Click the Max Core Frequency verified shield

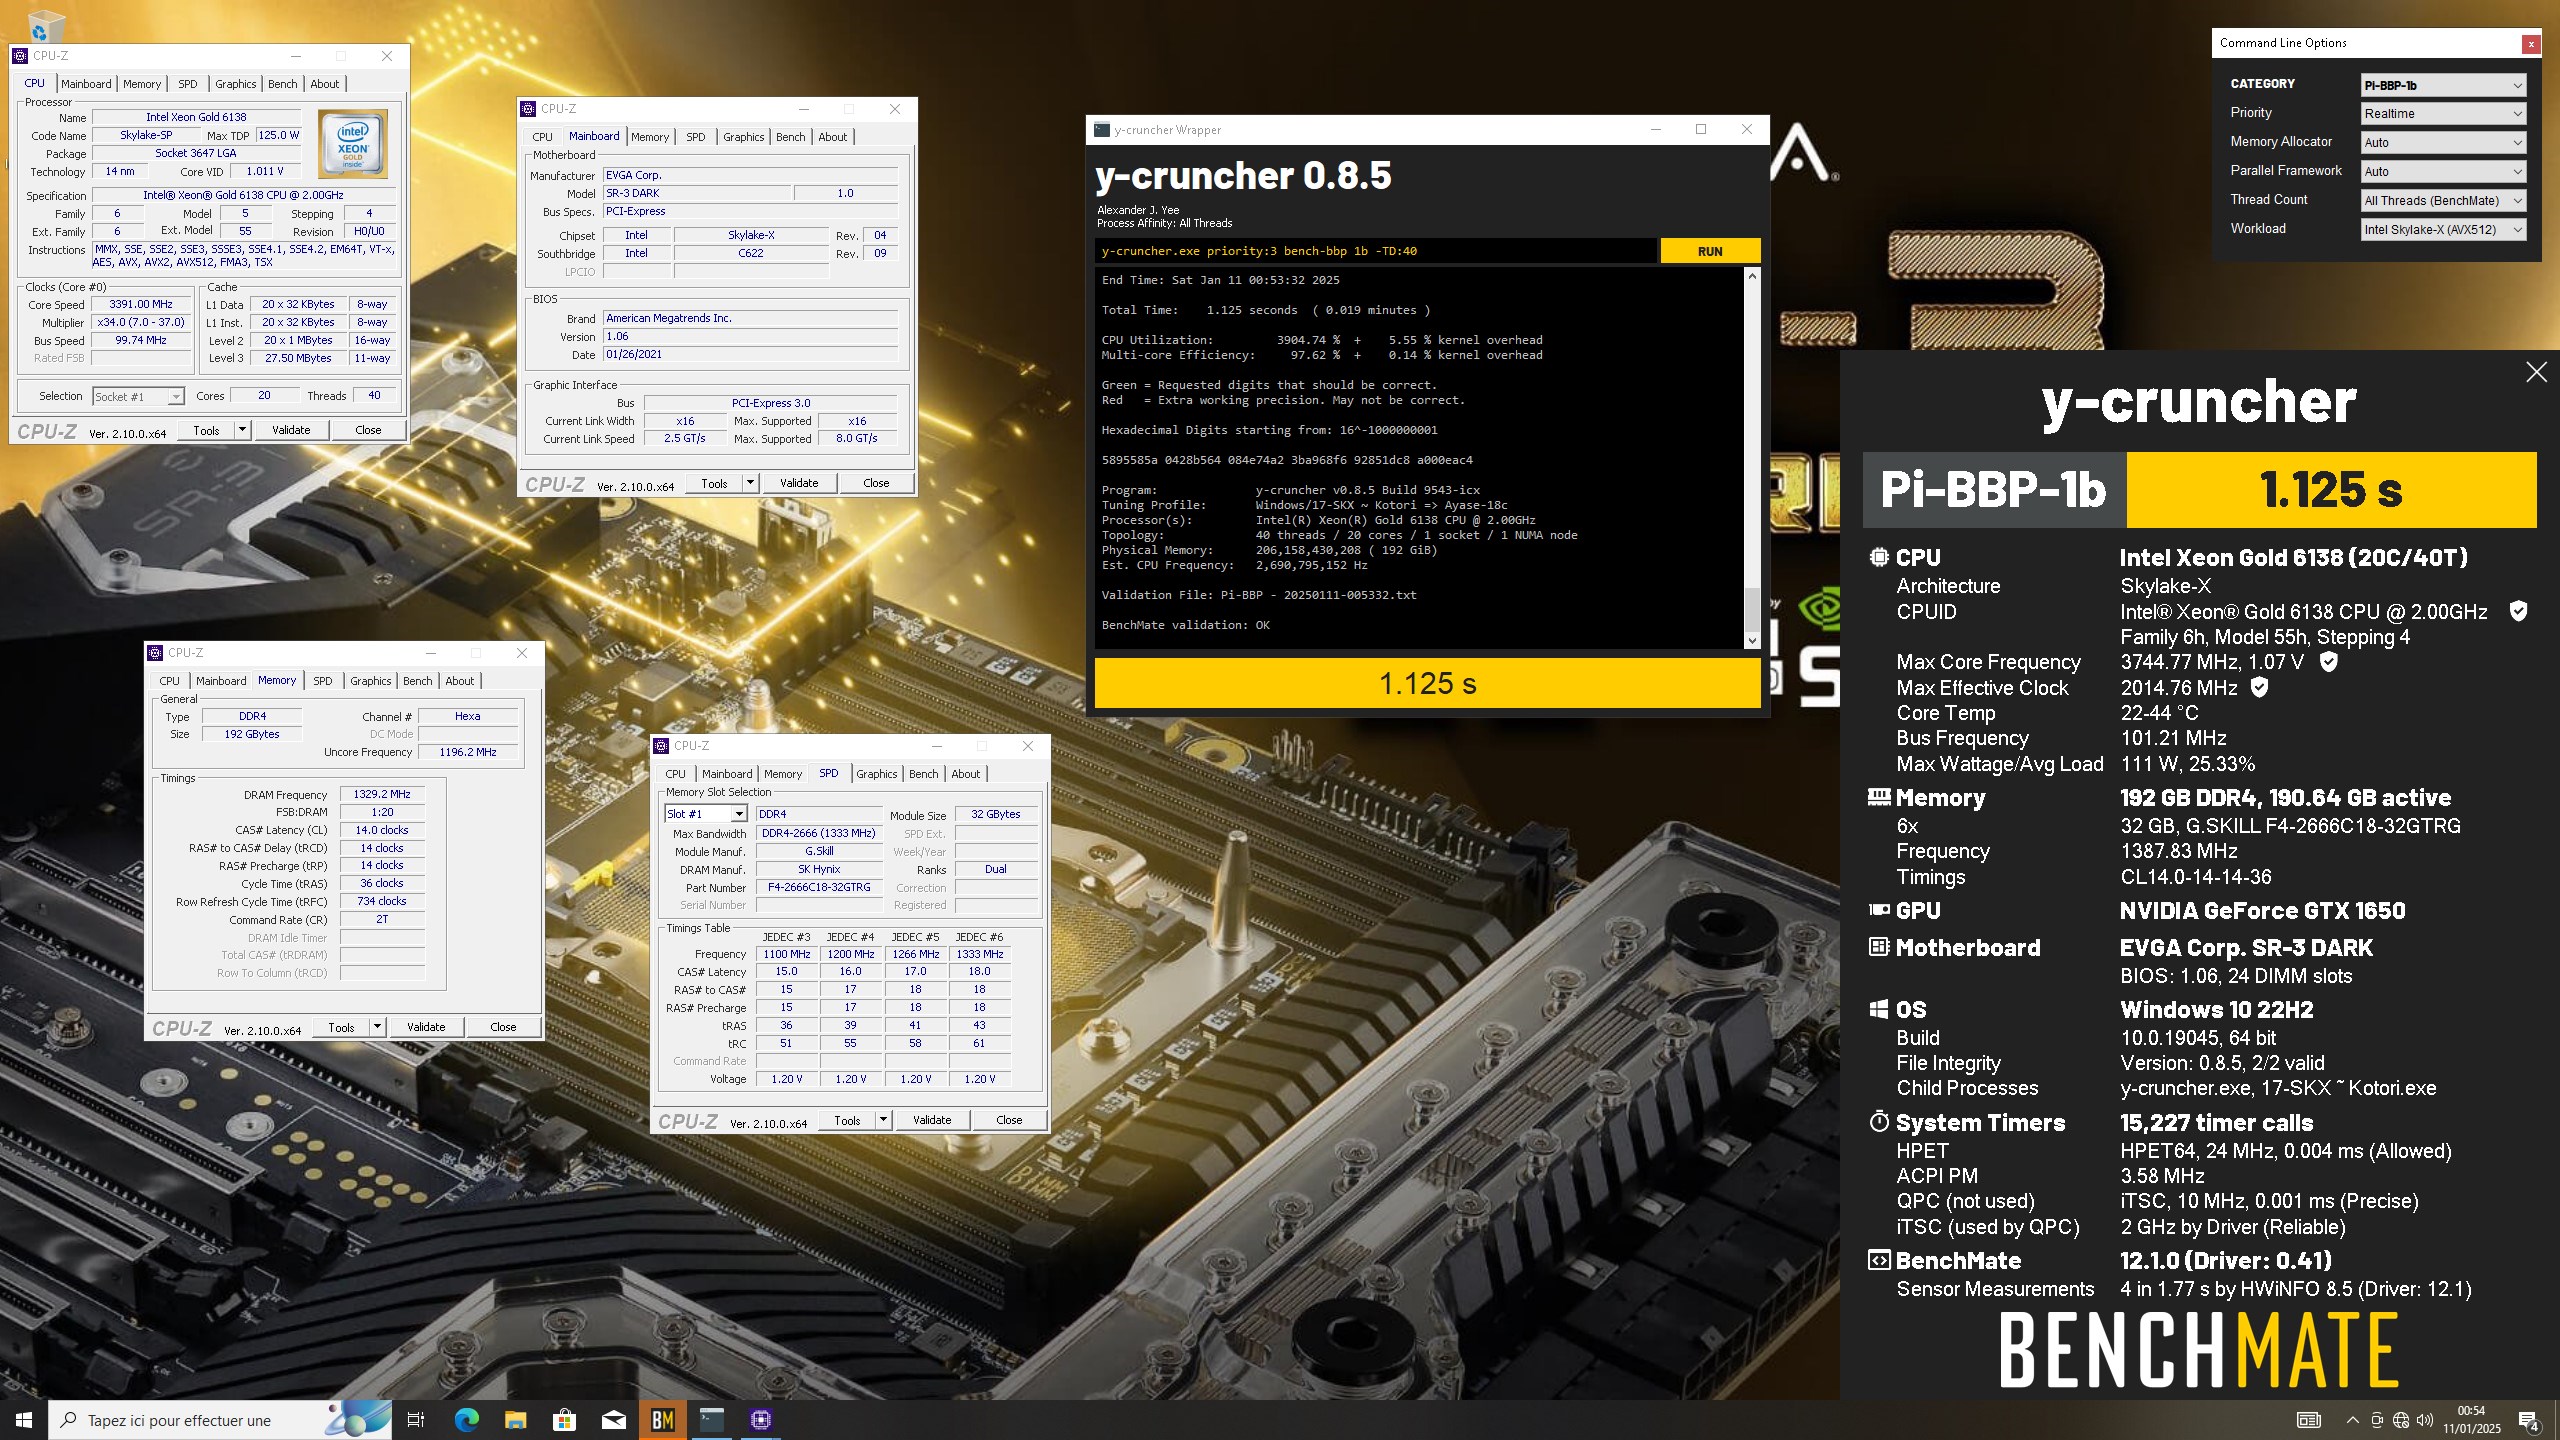(2328, 661)
